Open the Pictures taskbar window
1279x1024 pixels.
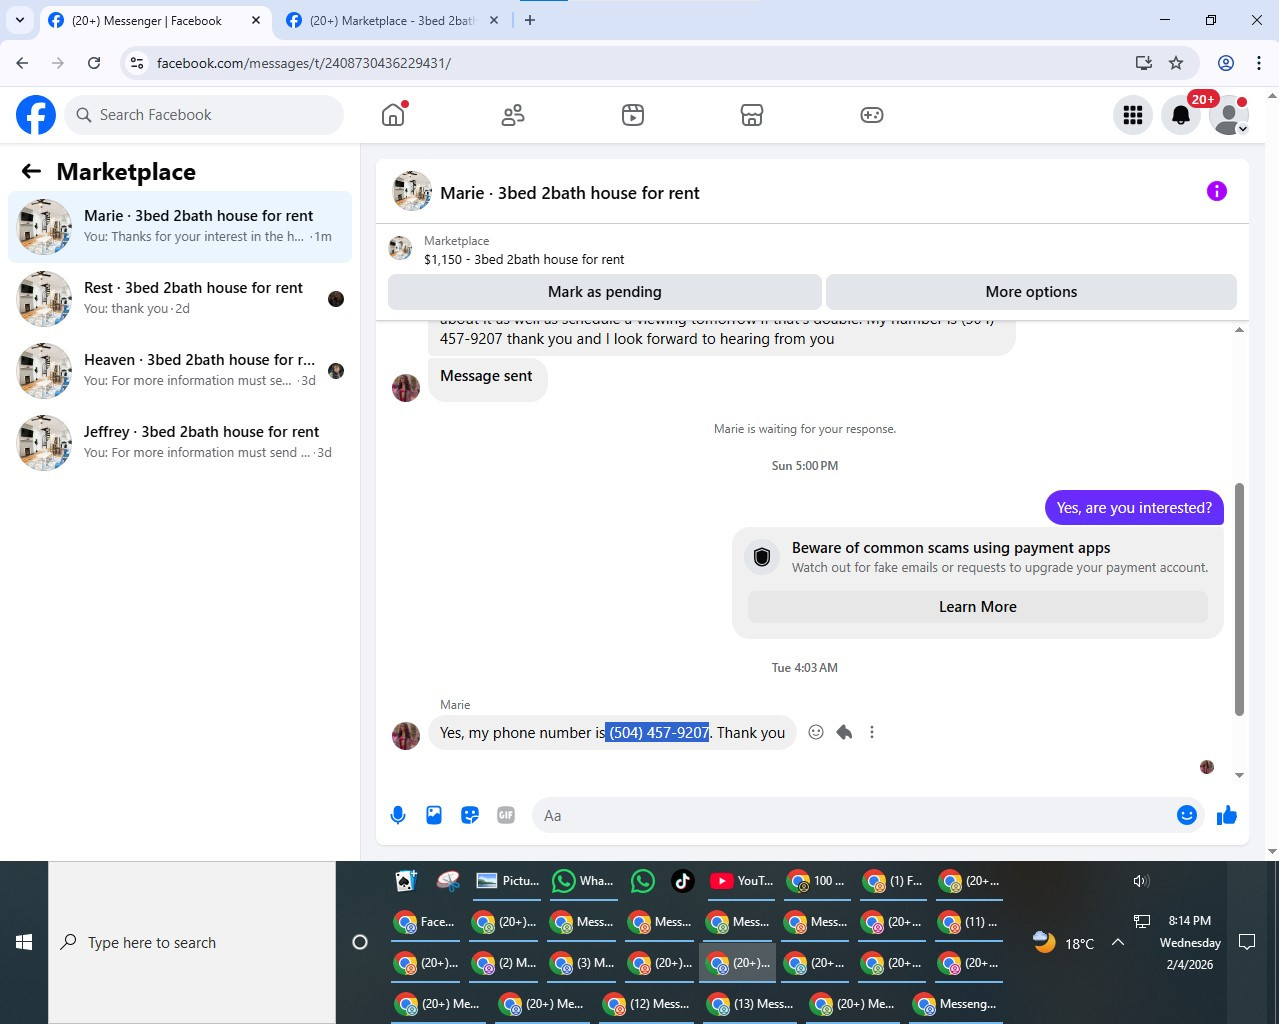pos(508,881)
